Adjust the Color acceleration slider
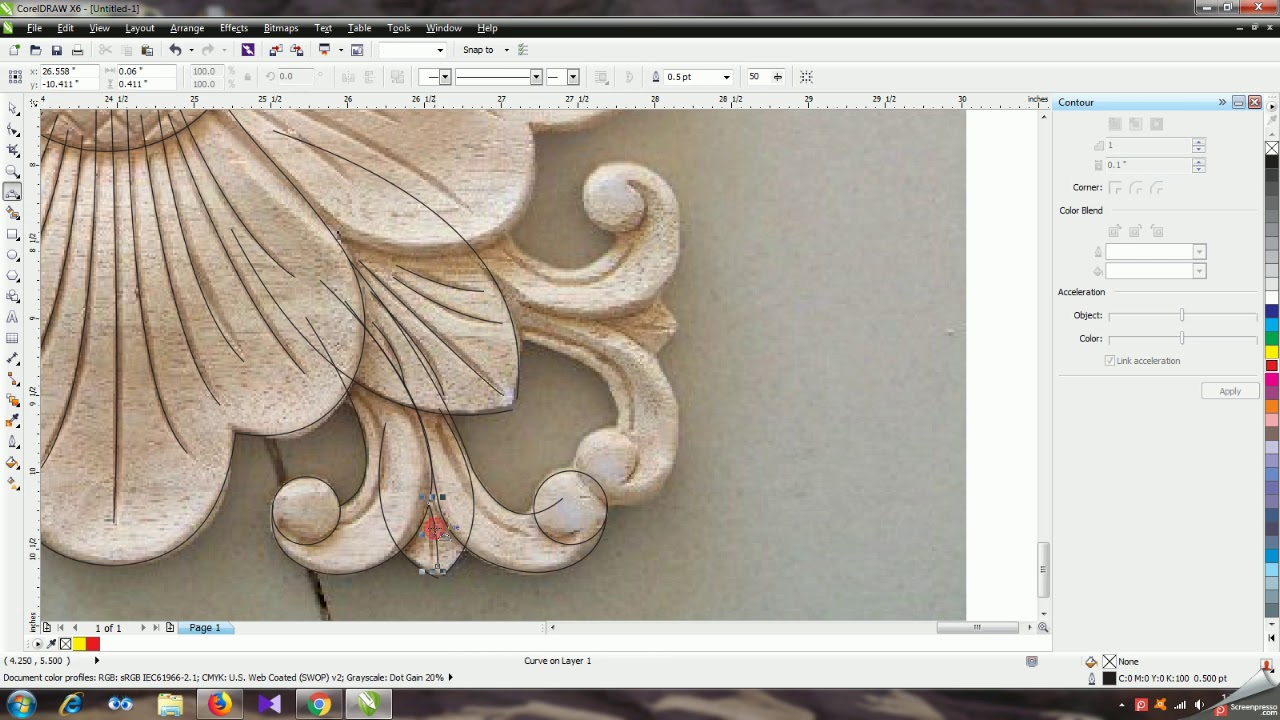Image resolution: width=1280 pixels, height=720 pixels. click(1182, 339)
